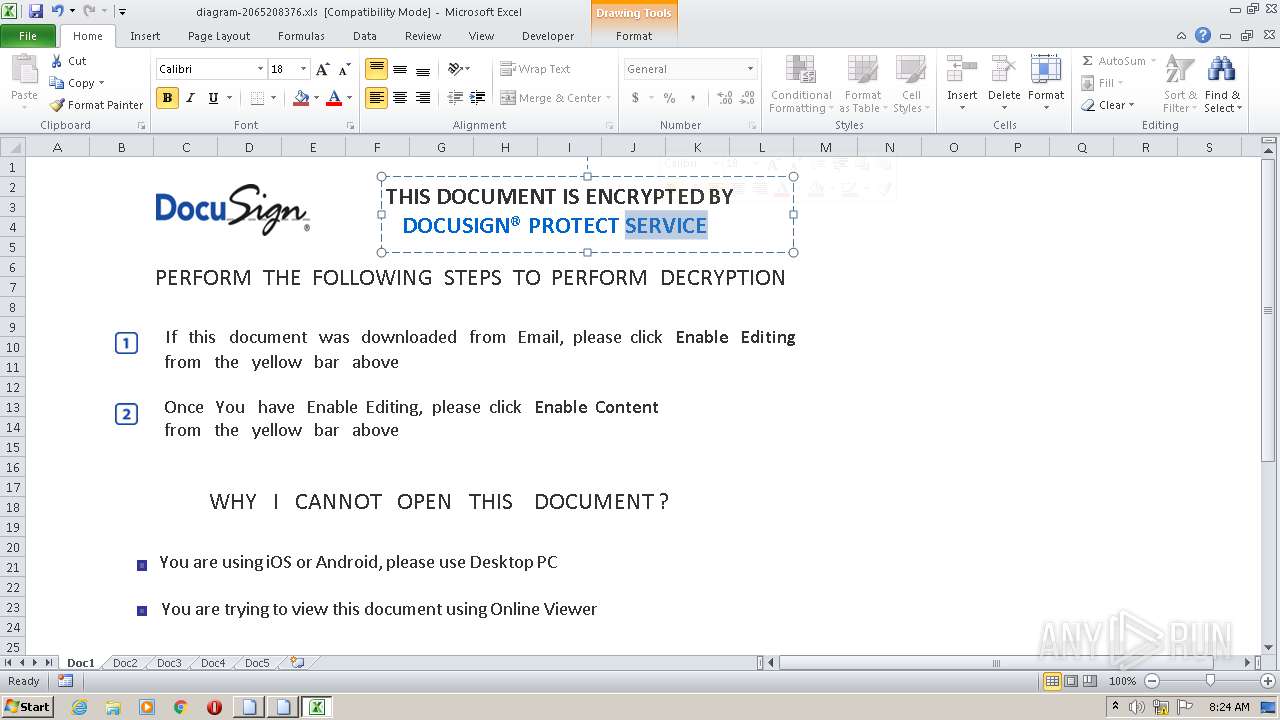Switch to the Formulas tab
Screen dimensions: 1280x720
click(301, 36)
